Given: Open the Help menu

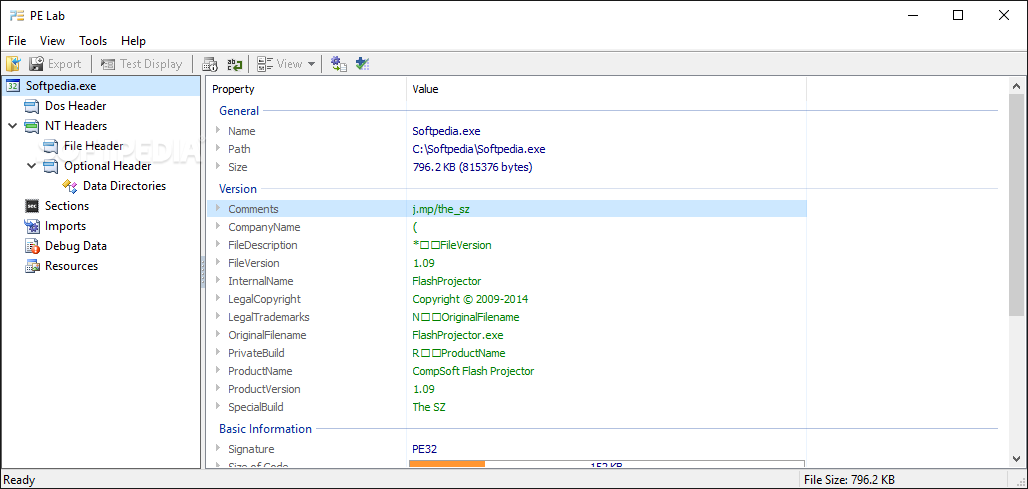Looking at the screenshot, I should (133, 41).
